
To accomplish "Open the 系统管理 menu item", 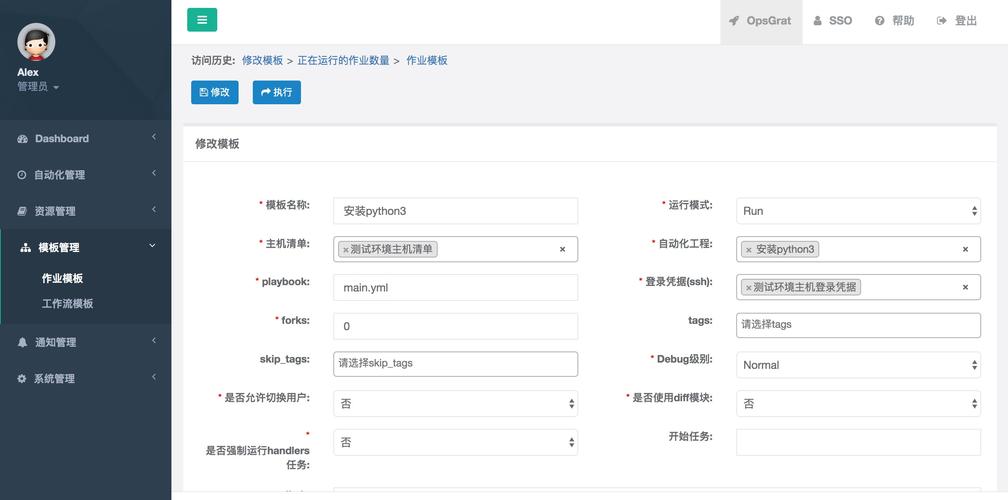I will [x=86, y=379].
